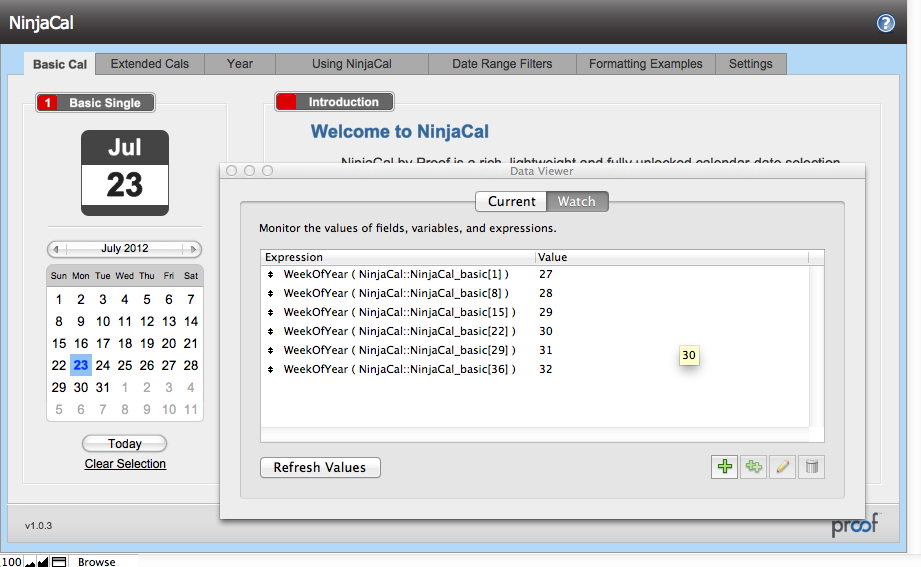Edit the expression with the pencil icon
The width and height of the screenshot is (921, 567).
782,467
